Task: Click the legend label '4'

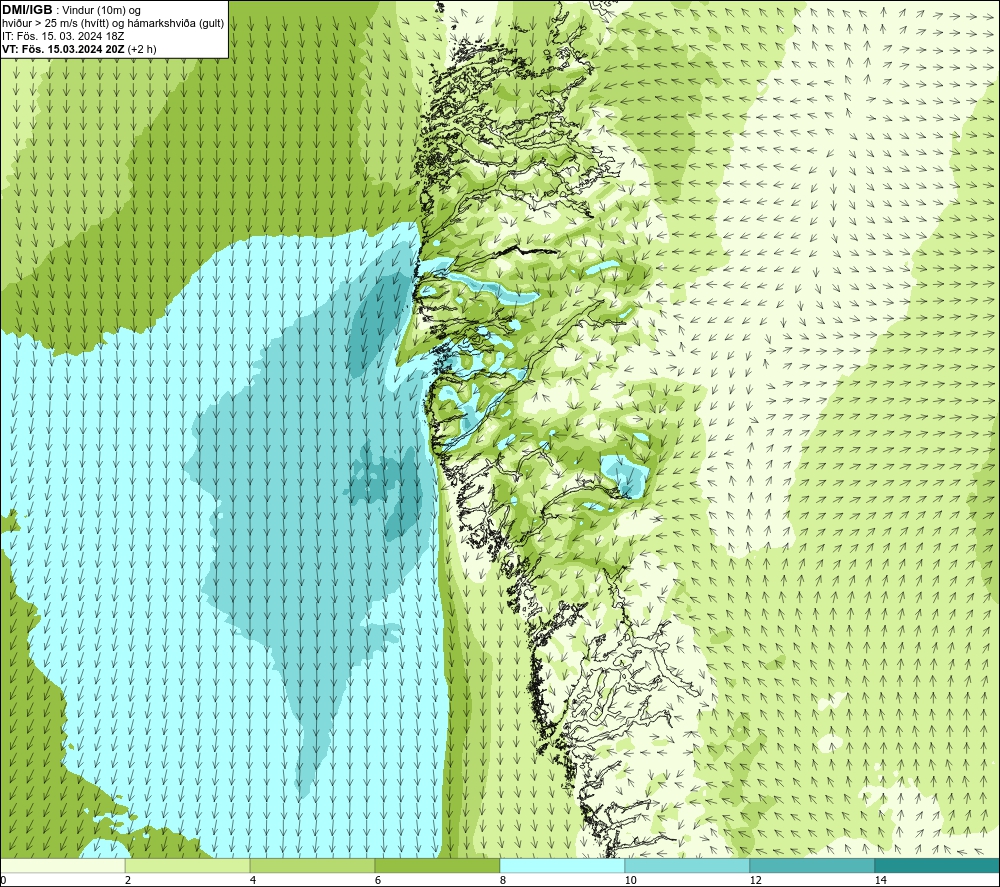Action: [253, 880]
